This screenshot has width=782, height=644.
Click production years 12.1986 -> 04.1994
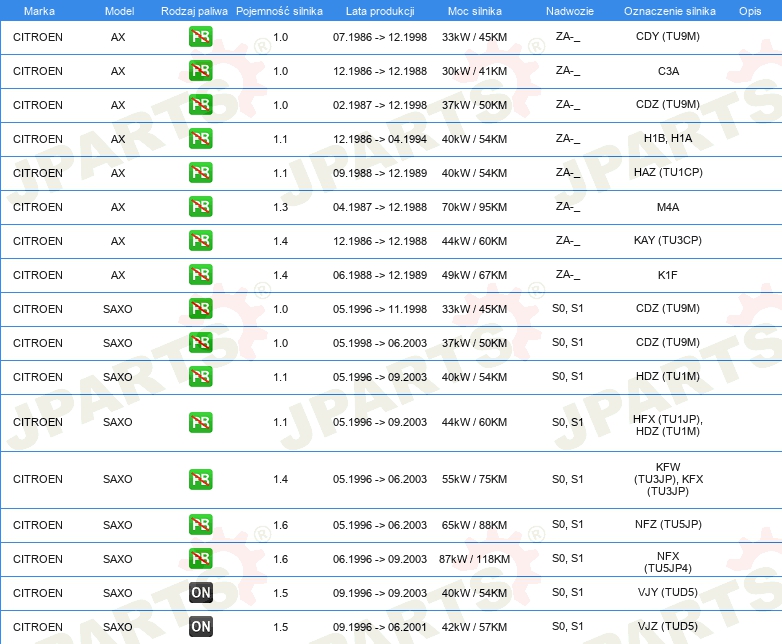pyautogui.click(x=380, y=139)
